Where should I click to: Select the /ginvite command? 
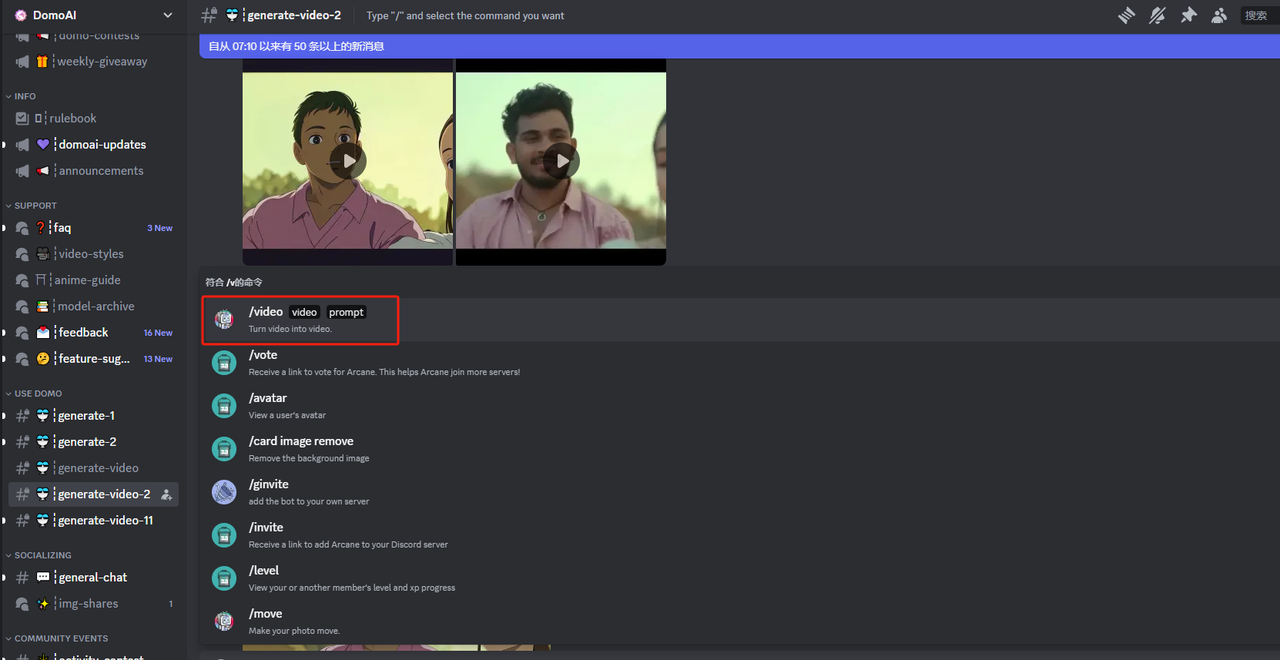(739, 491)
